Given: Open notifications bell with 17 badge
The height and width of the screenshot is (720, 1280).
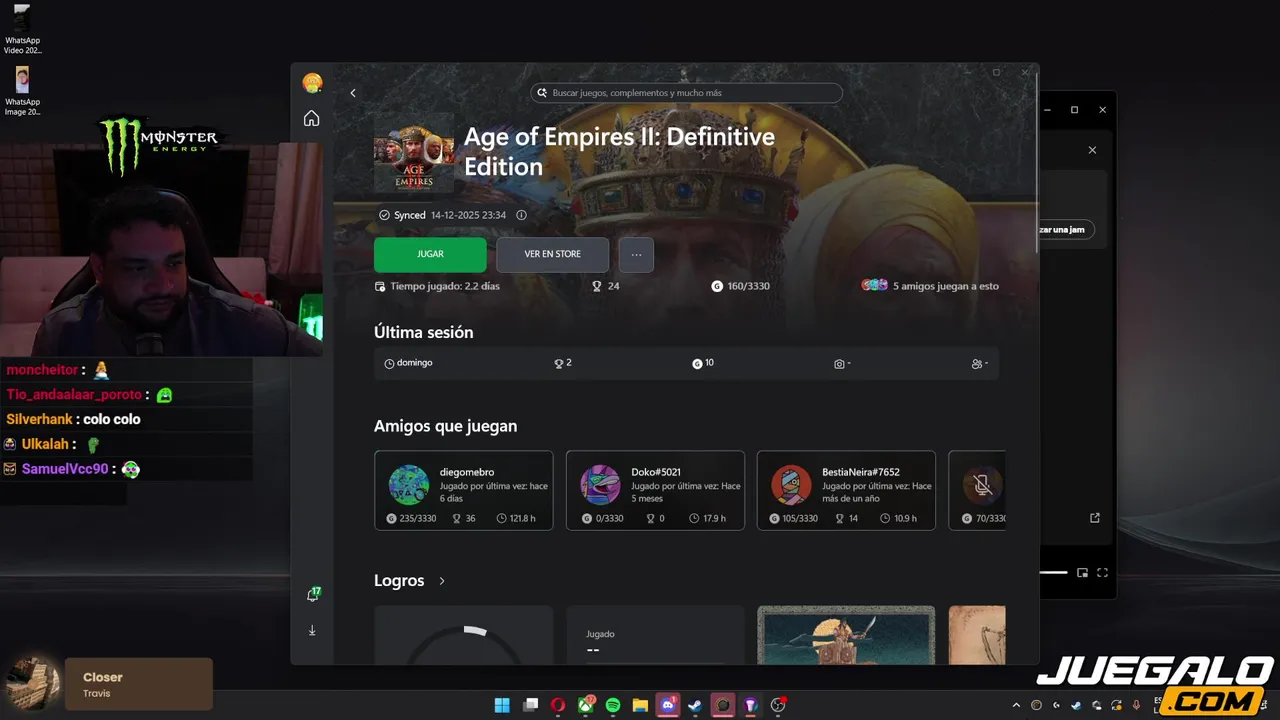Looking at the screenshot, I should tap(313, 594).
